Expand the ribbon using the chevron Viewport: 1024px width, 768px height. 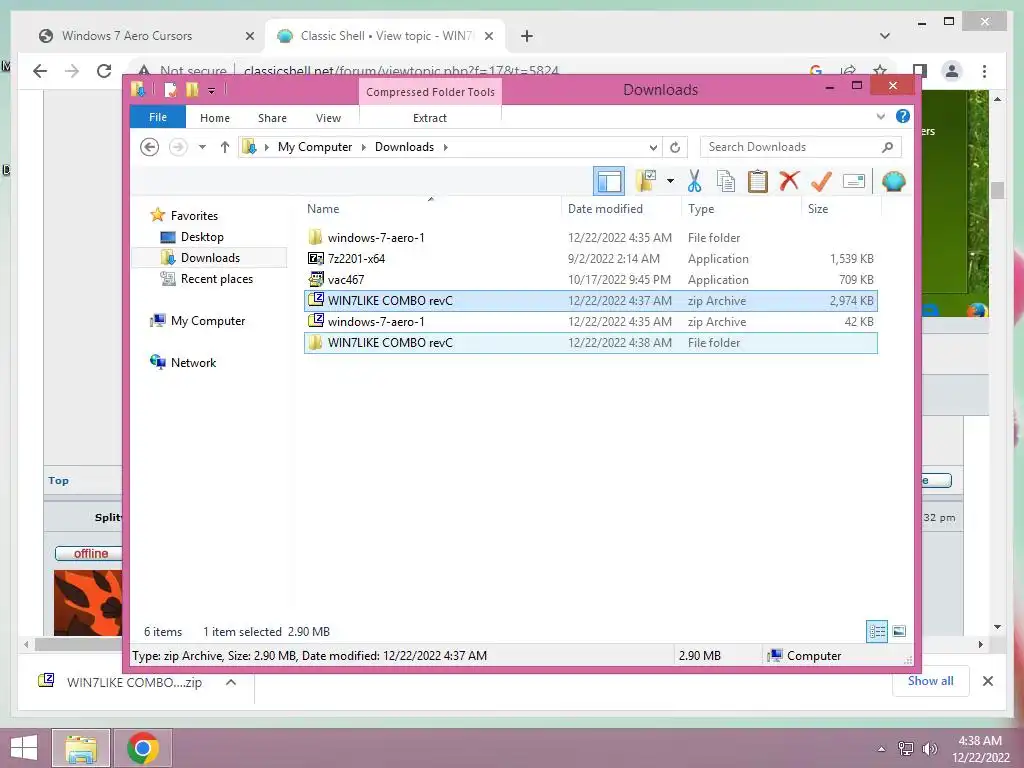coord(880,117)
